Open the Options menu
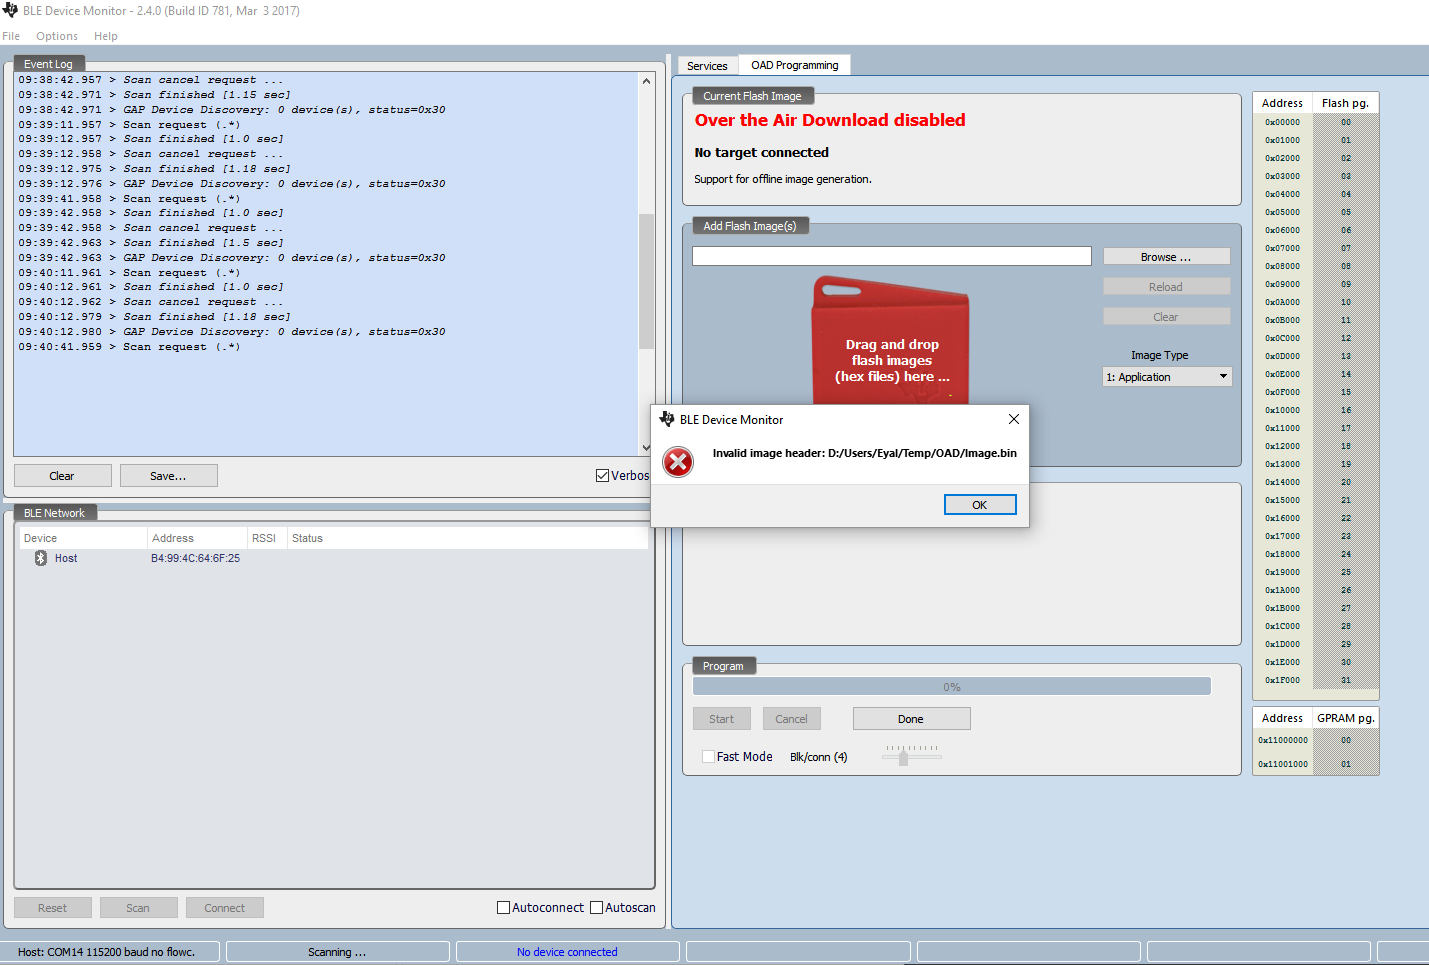 coord(57,36)
